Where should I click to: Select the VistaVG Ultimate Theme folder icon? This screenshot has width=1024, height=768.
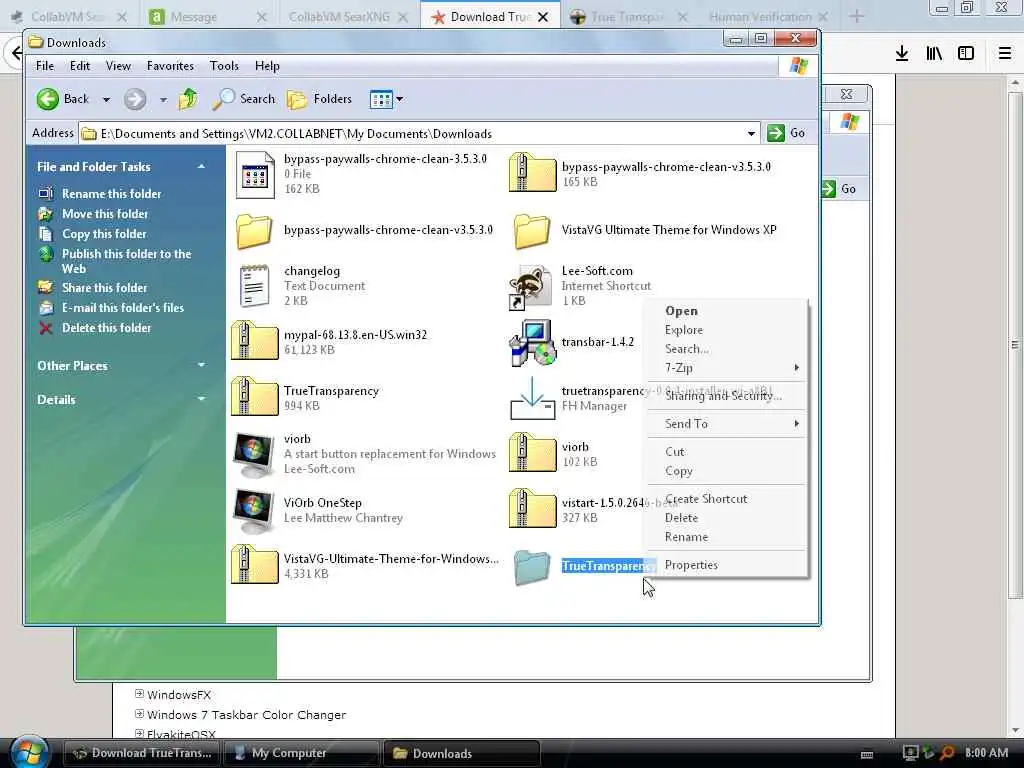pyautogui.click(x=532, y=231)
